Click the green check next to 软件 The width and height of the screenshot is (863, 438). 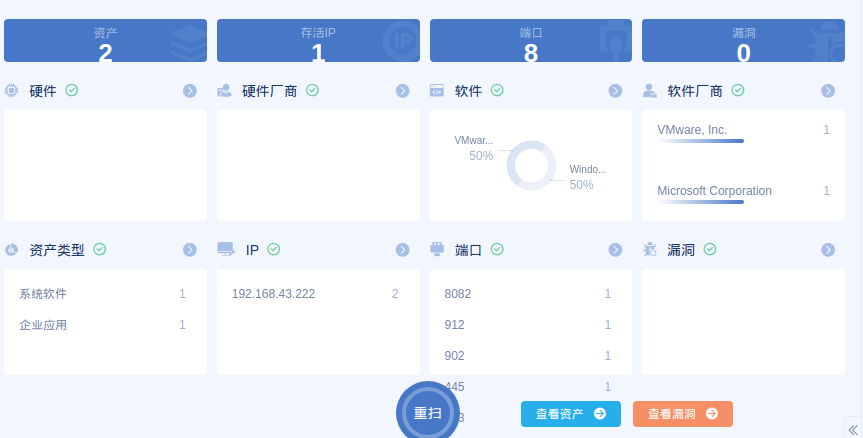point(497,90)
